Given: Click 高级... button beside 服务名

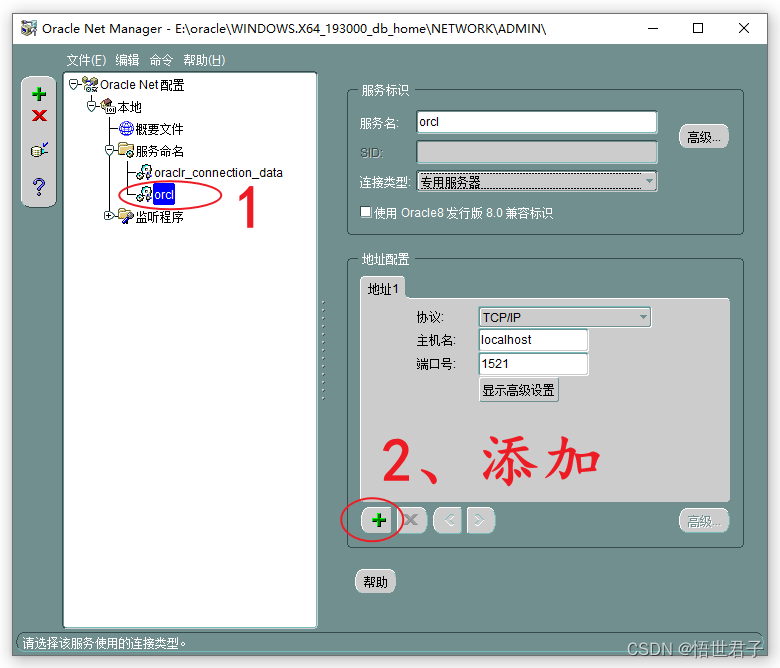Looking at the screenshot, I should click(x=703, y=137).
